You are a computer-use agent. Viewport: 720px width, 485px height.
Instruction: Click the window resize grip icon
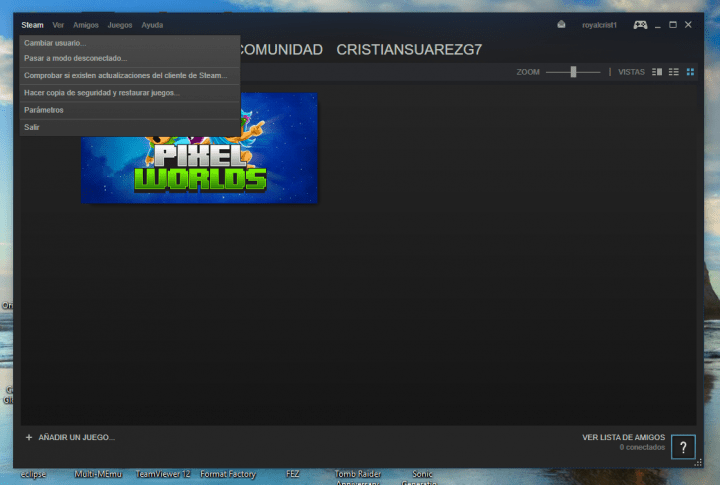click(x=698, y=463)
